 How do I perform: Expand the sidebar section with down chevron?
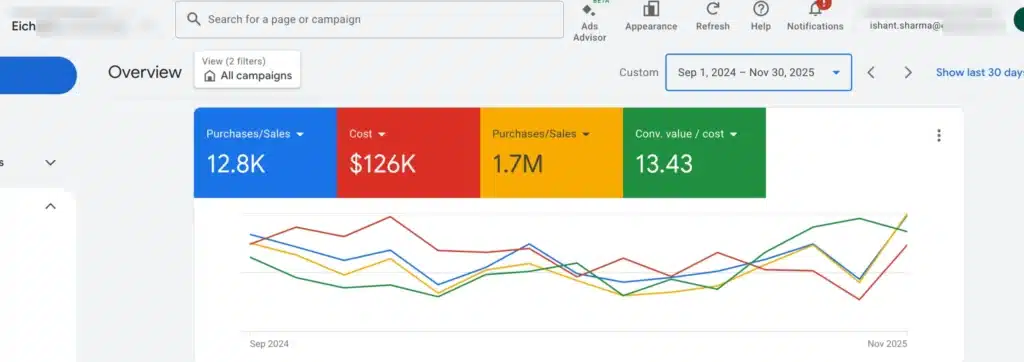[50, 163]
